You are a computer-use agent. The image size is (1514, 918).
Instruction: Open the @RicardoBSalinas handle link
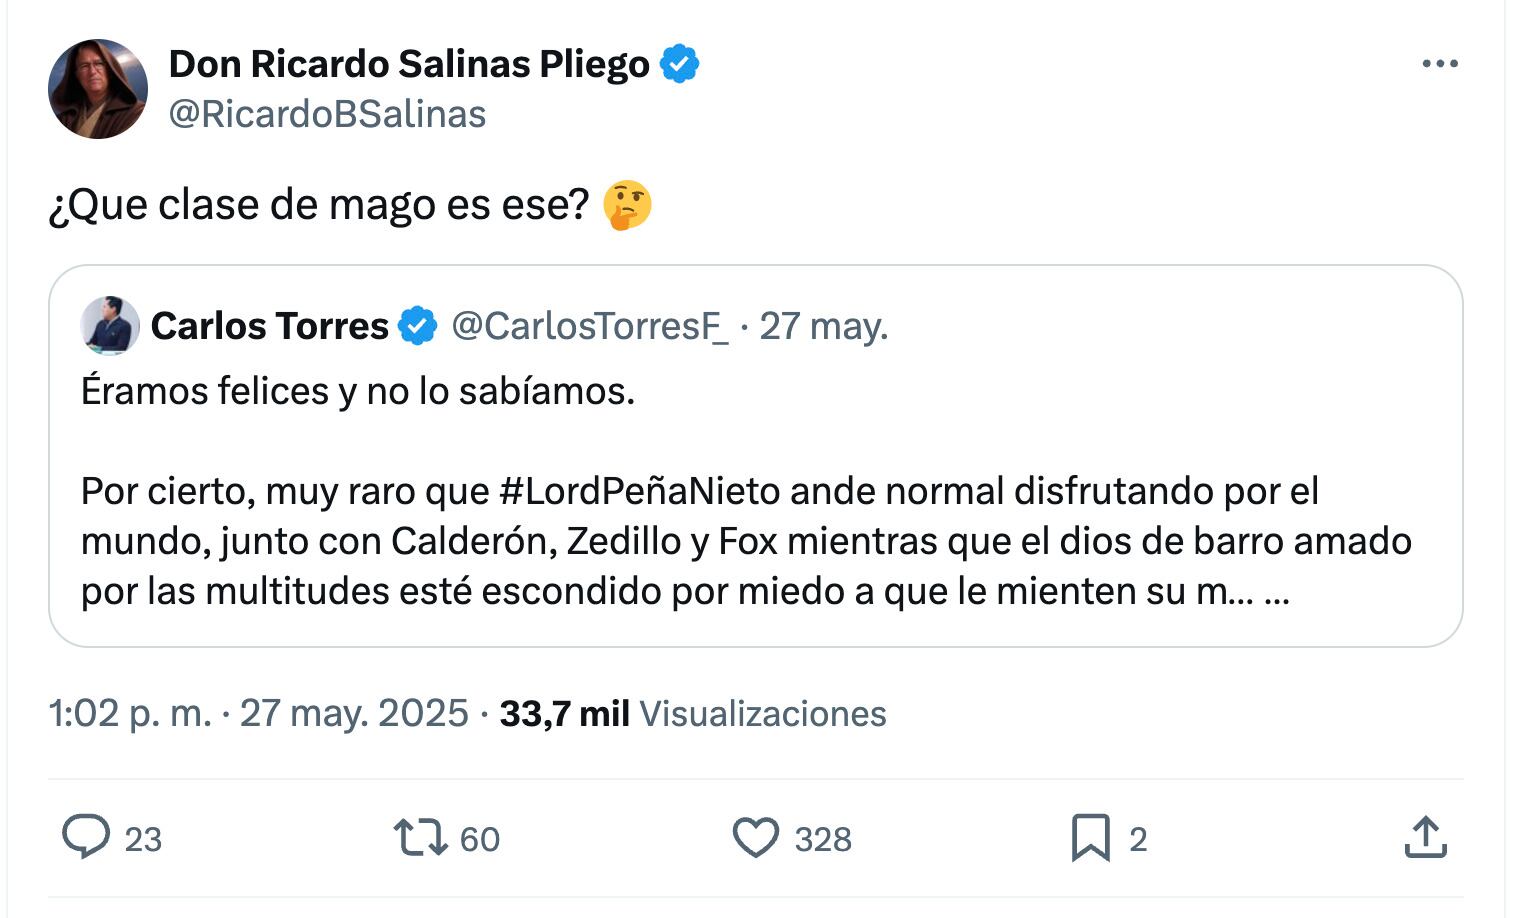pyautogui.click(x=327, y=114)
